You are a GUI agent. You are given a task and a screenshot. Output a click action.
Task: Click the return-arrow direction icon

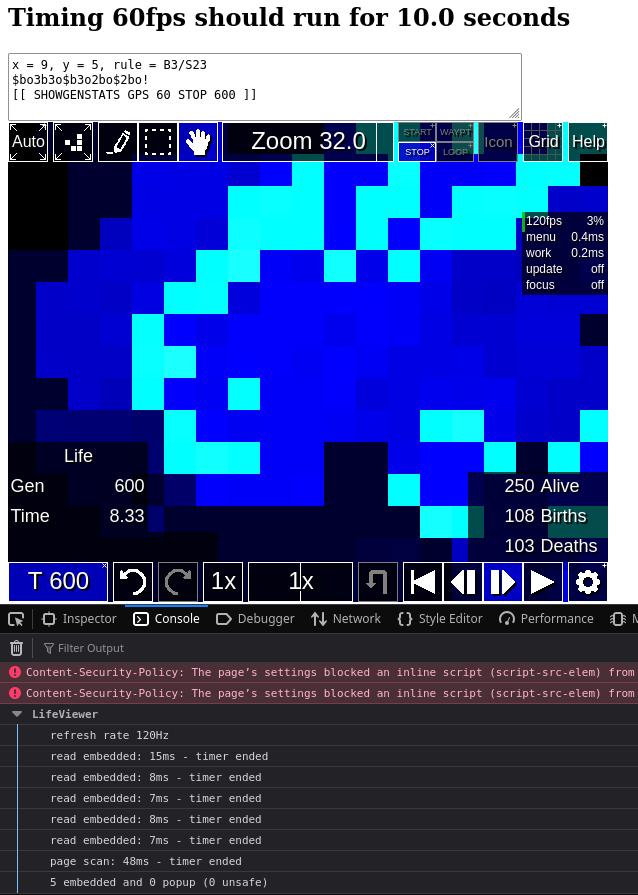coord(378,582)
